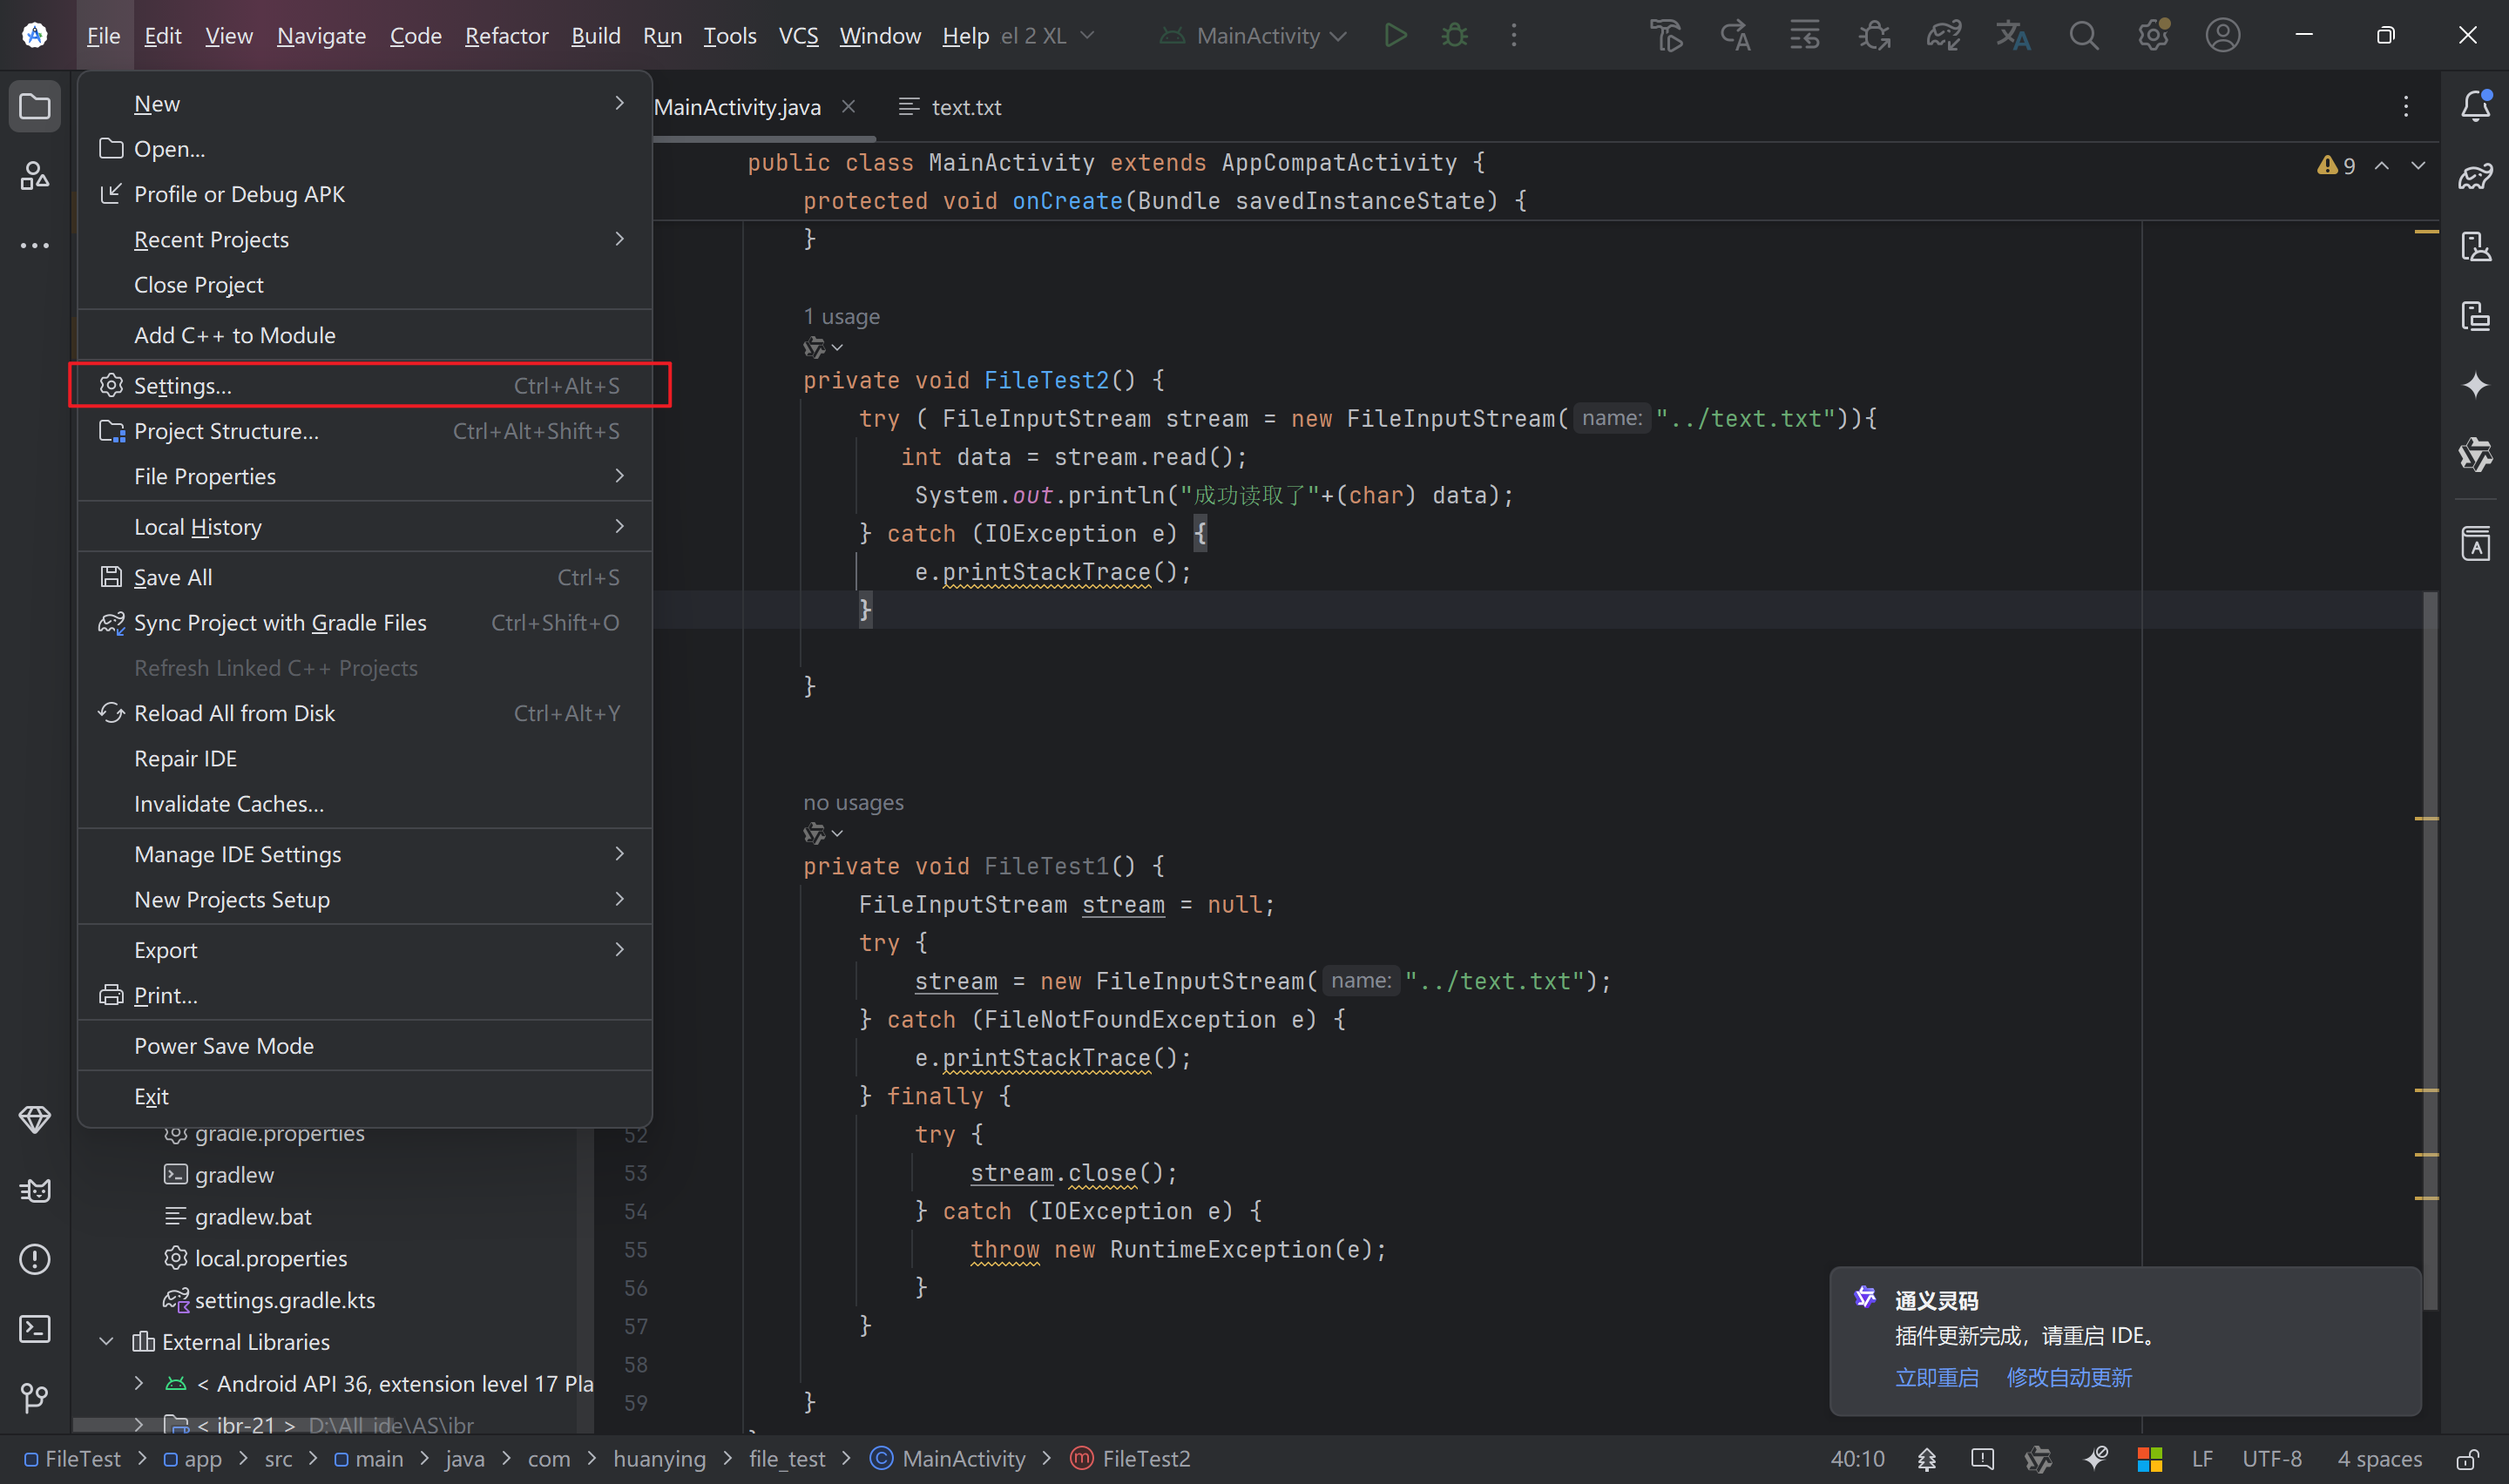Viewport: 2509px width, 1484px height.
Task: Click 立即重启 restart link
Action: pyautogui.click(x=1936, y=1377)
